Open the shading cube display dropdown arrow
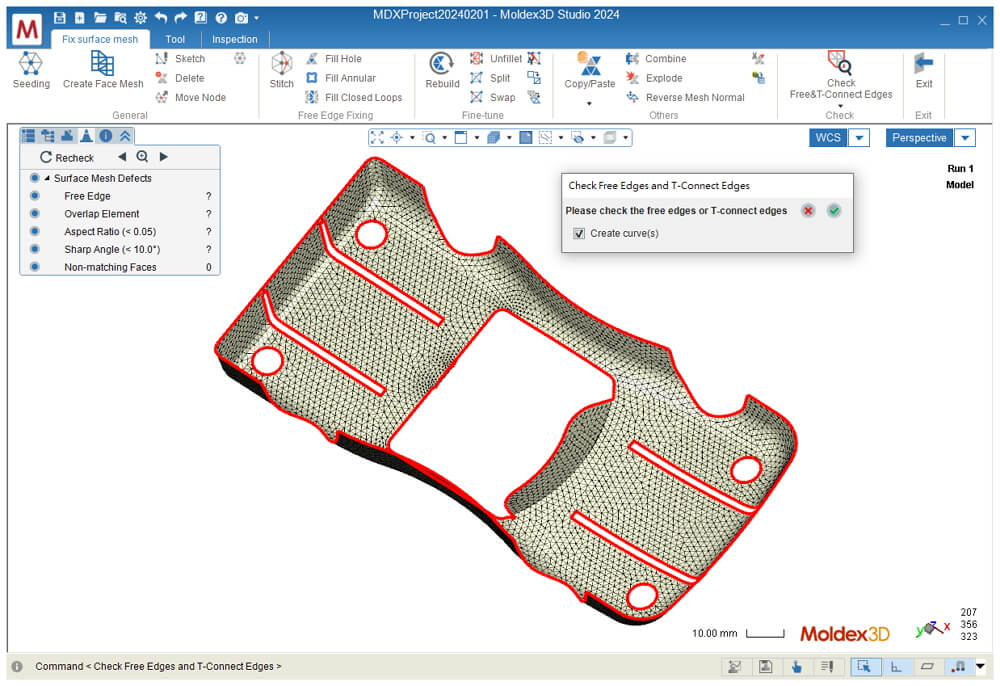Screen dimensions: 1000x686 (509, 138)
